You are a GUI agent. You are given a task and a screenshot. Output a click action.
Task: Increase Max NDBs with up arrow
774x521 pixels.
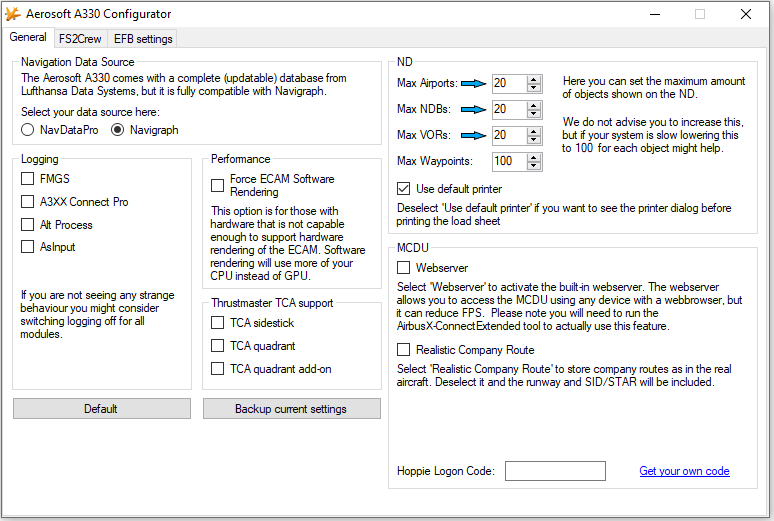click(534, 106)
